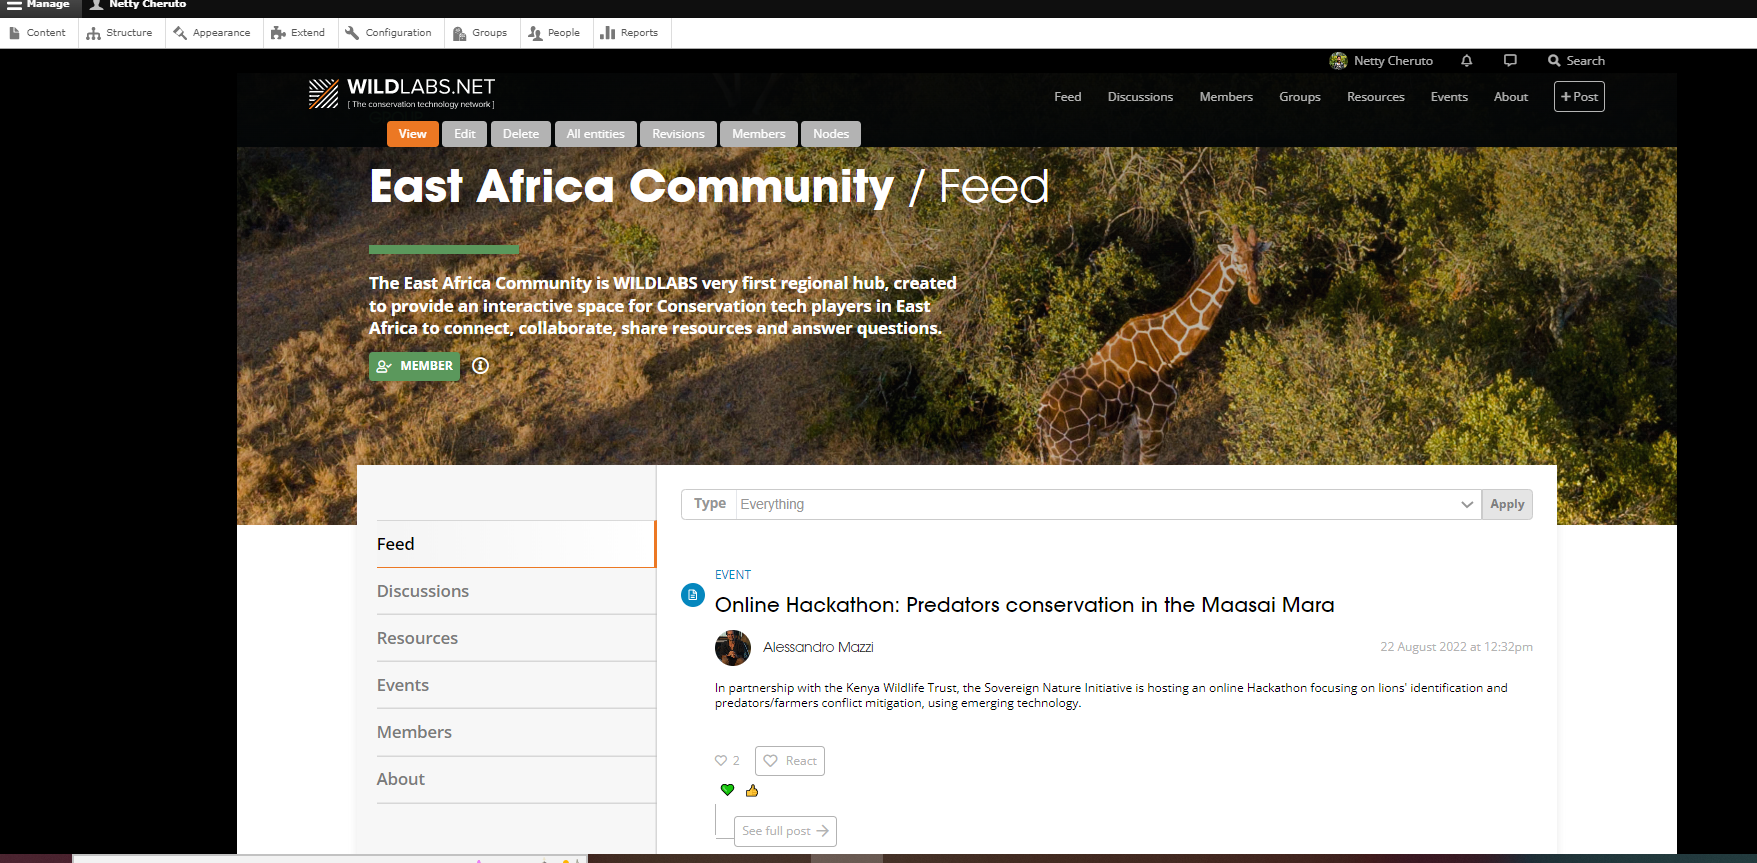Select the View tab

pyautogui.click(x=412, y=134)
